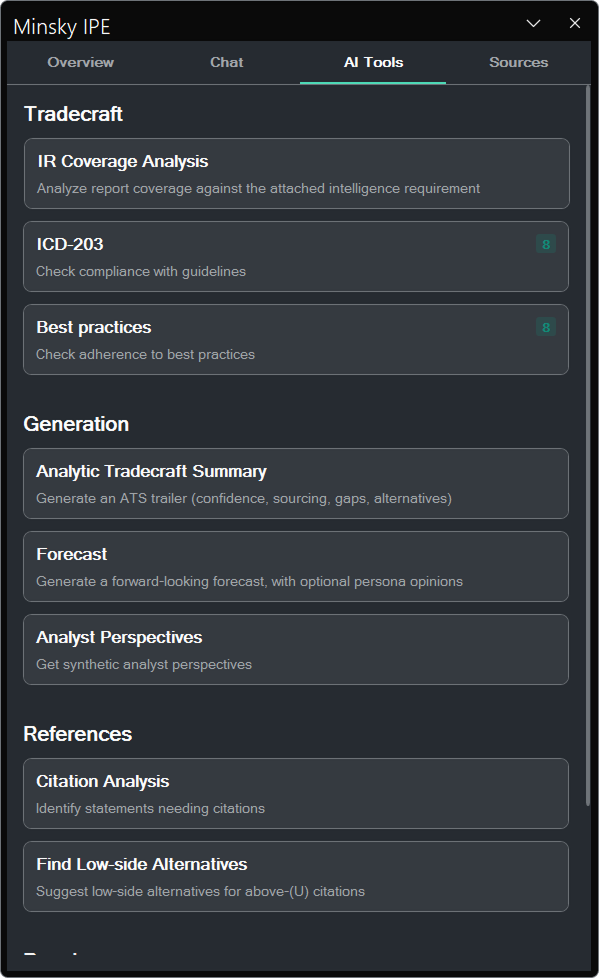Click the 'Identify statements needing citations' text
The height and width of the screenshot is (978, 599).
(150, 808)
